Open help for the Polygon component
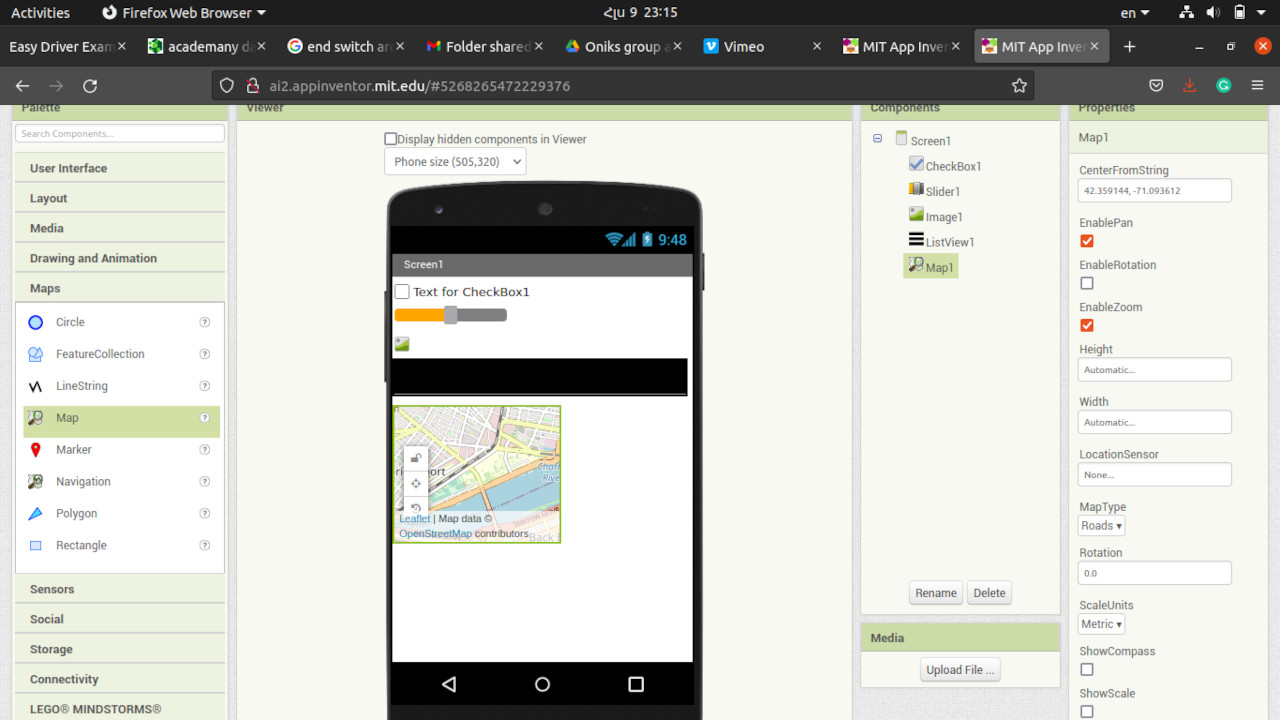Viewport: 1280px width, 720px height. point(205,514)
